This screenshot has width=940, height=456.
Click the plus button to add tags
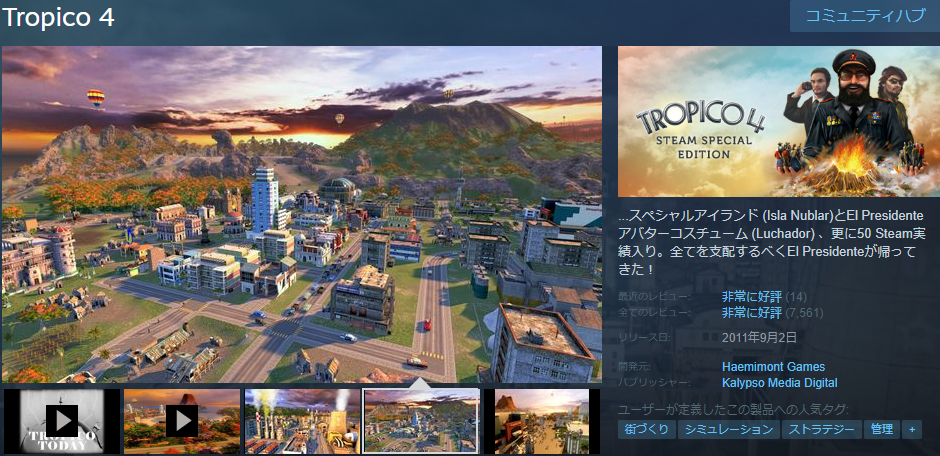(x=911, y=429)
